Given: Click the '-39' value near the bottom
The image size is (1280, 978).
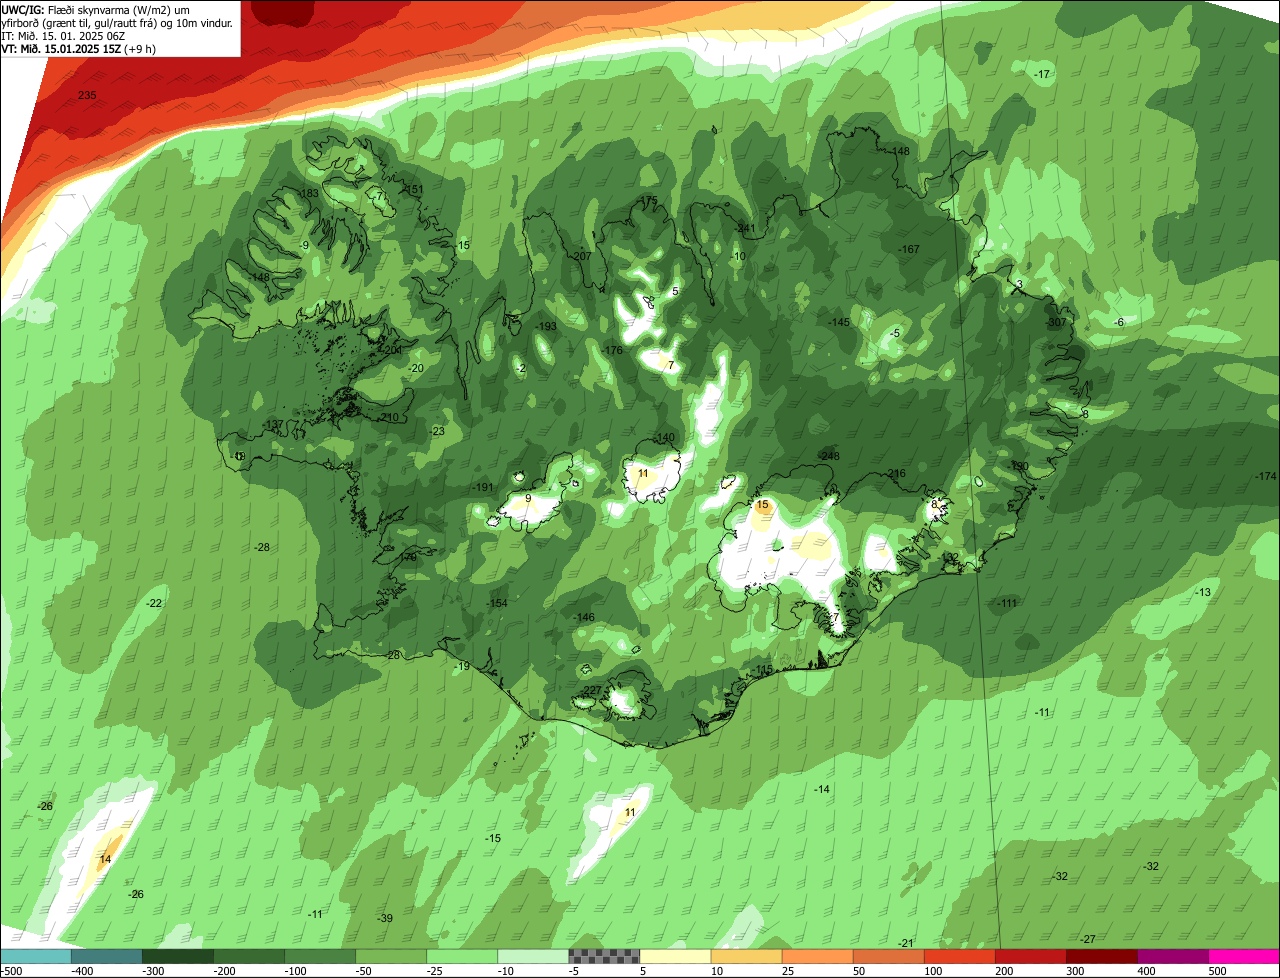Looking at the screenshot, I should 384,919.
